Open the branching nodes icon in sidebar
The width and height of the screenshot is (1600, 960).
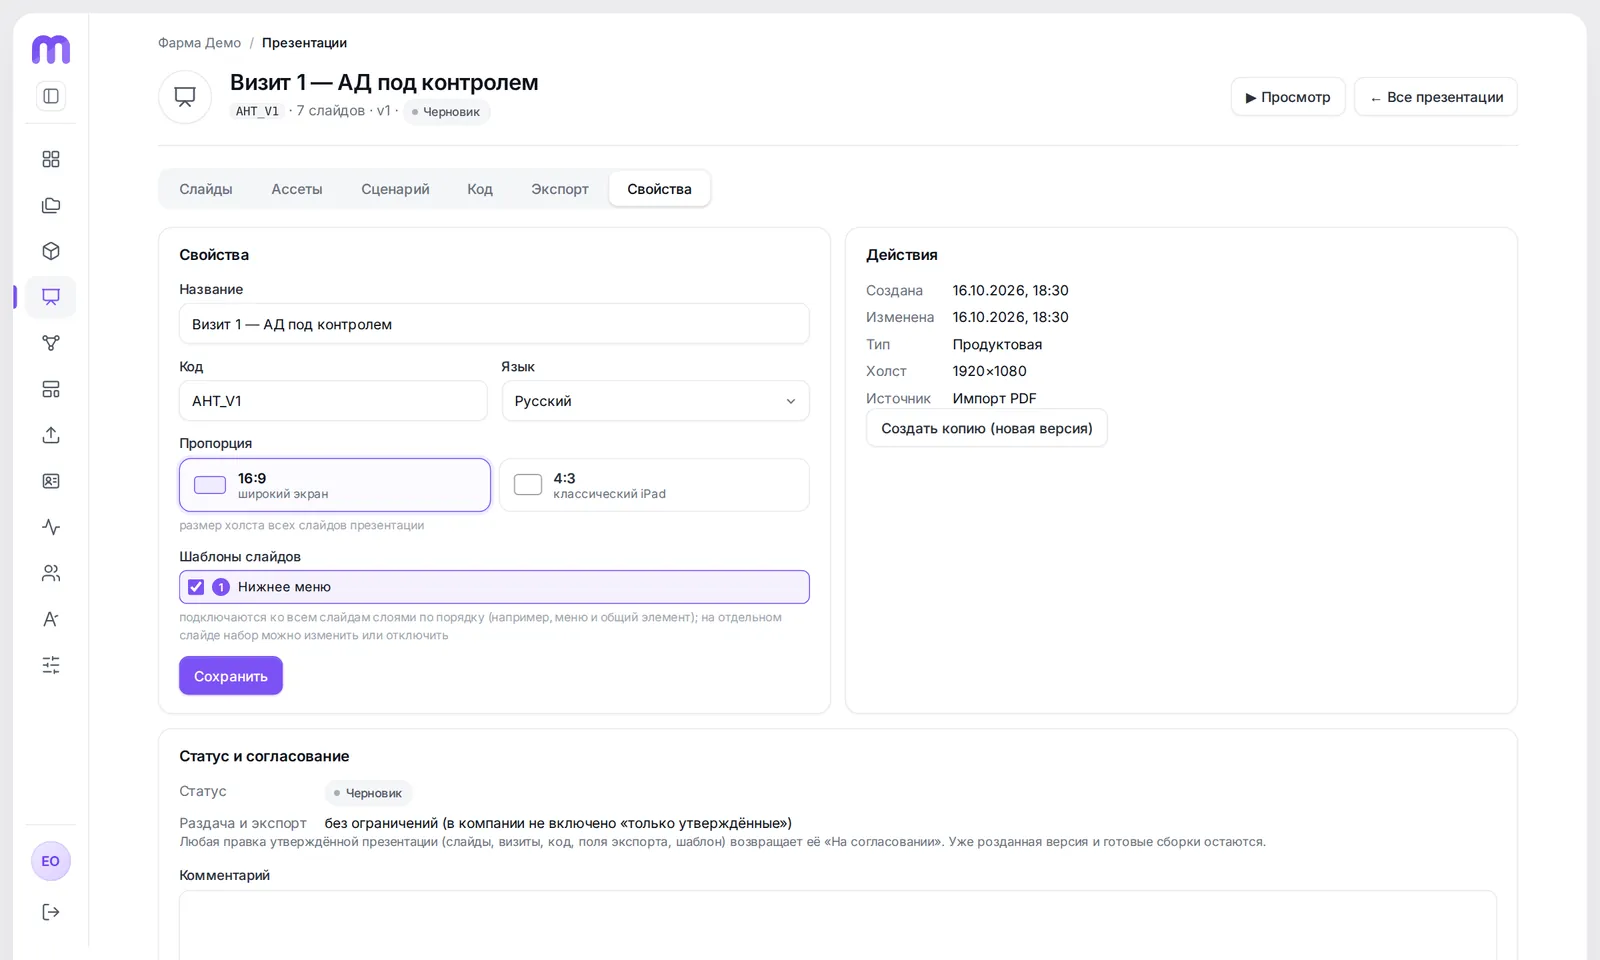click(x=51, y=343)
